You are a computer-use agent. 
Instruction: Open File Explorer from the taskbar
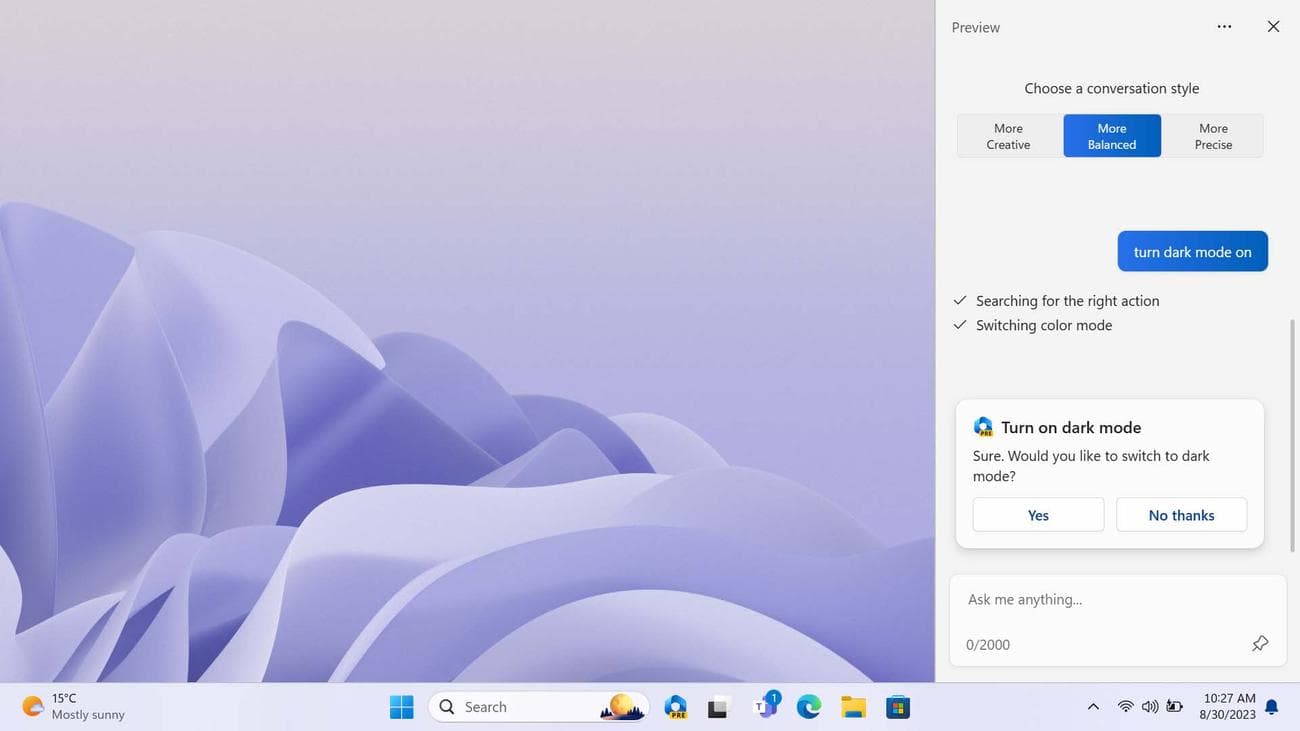(x=852, y=706)
